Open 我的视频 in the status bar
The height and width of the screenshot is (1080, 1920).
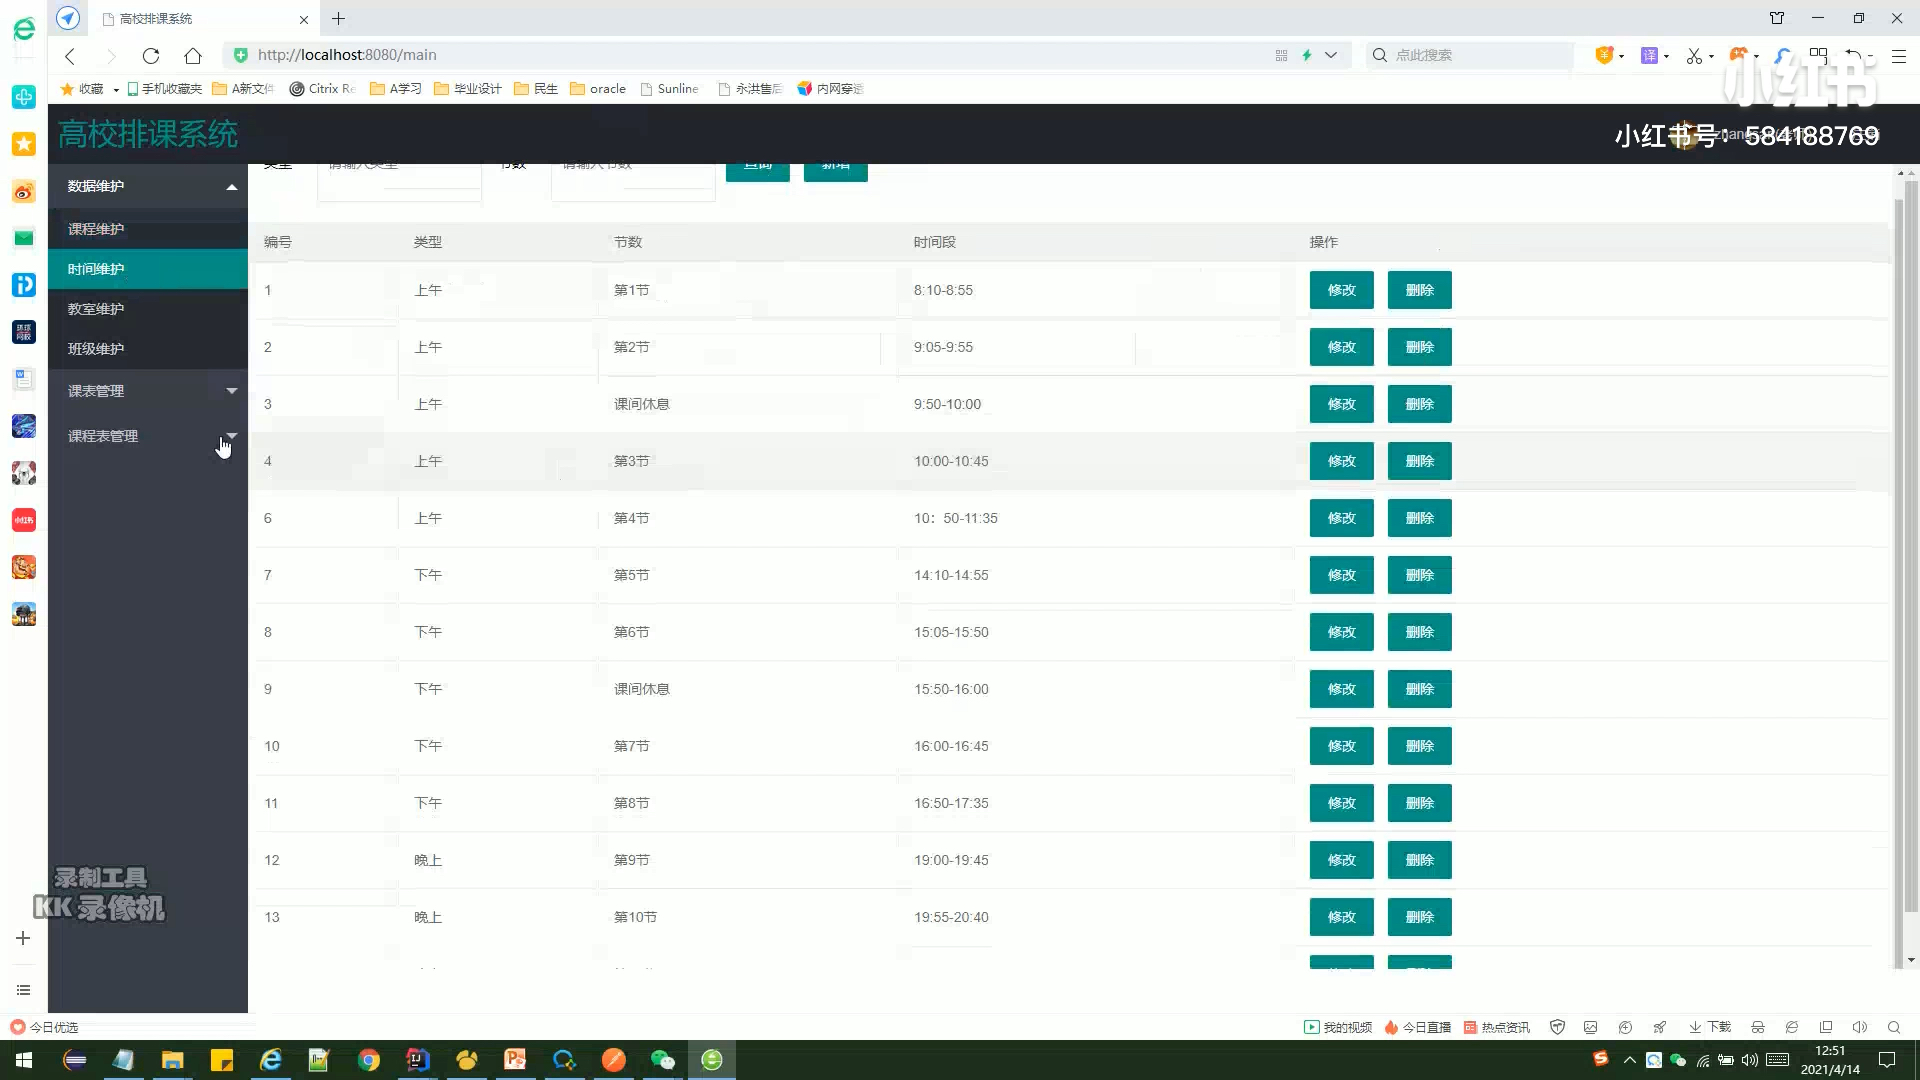(1338, 1027)
